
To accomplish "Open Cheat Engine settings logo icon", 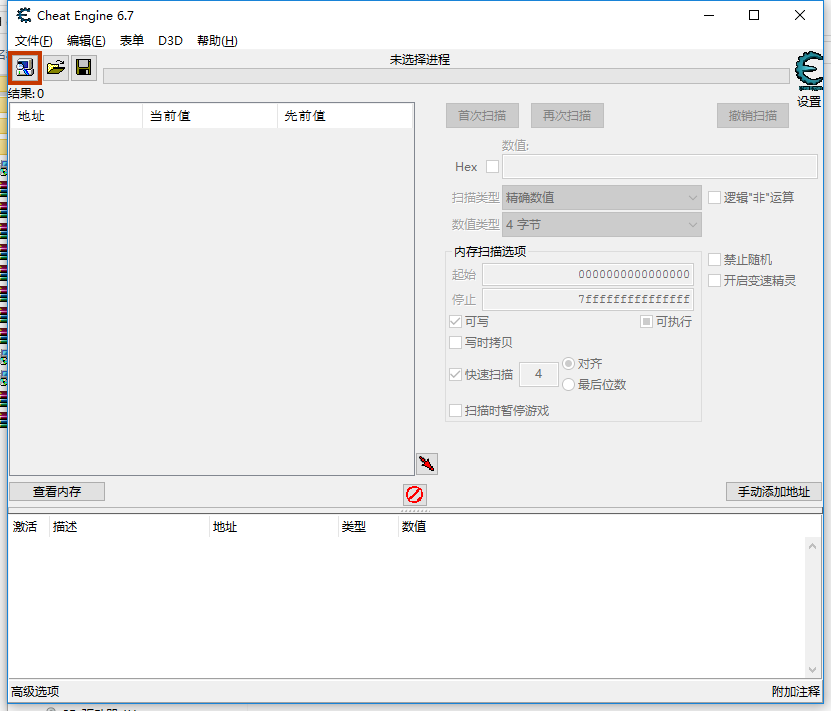I will (808, 72).
